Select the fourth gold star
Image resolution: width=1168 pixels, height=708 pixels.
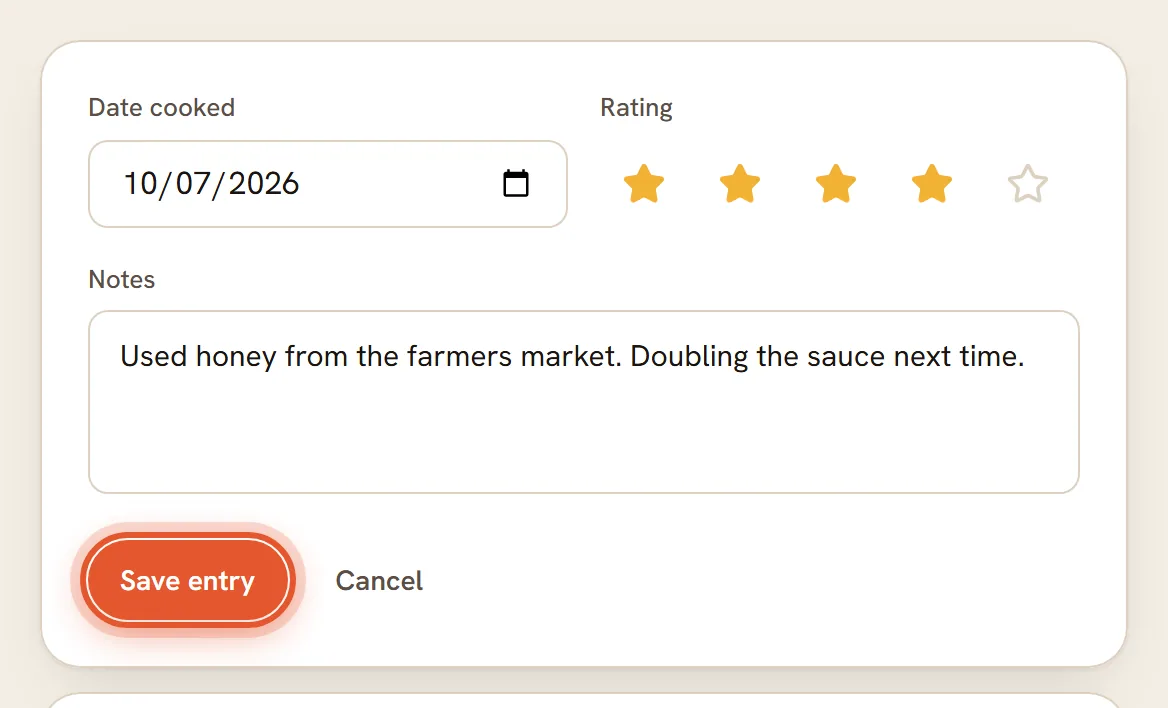[x=932, y=184]
